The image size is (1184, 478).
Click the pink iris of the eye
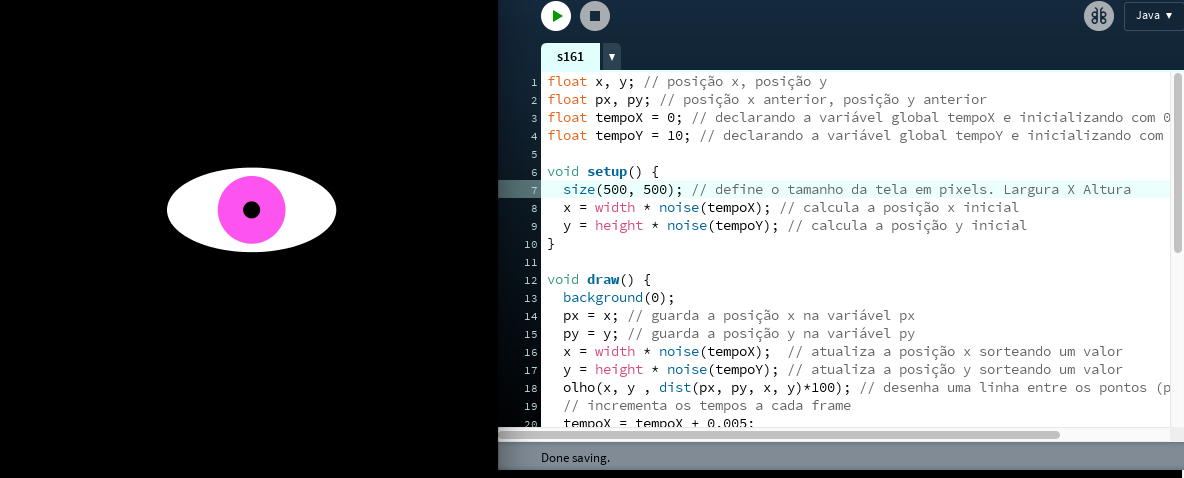tap(232, 210)
